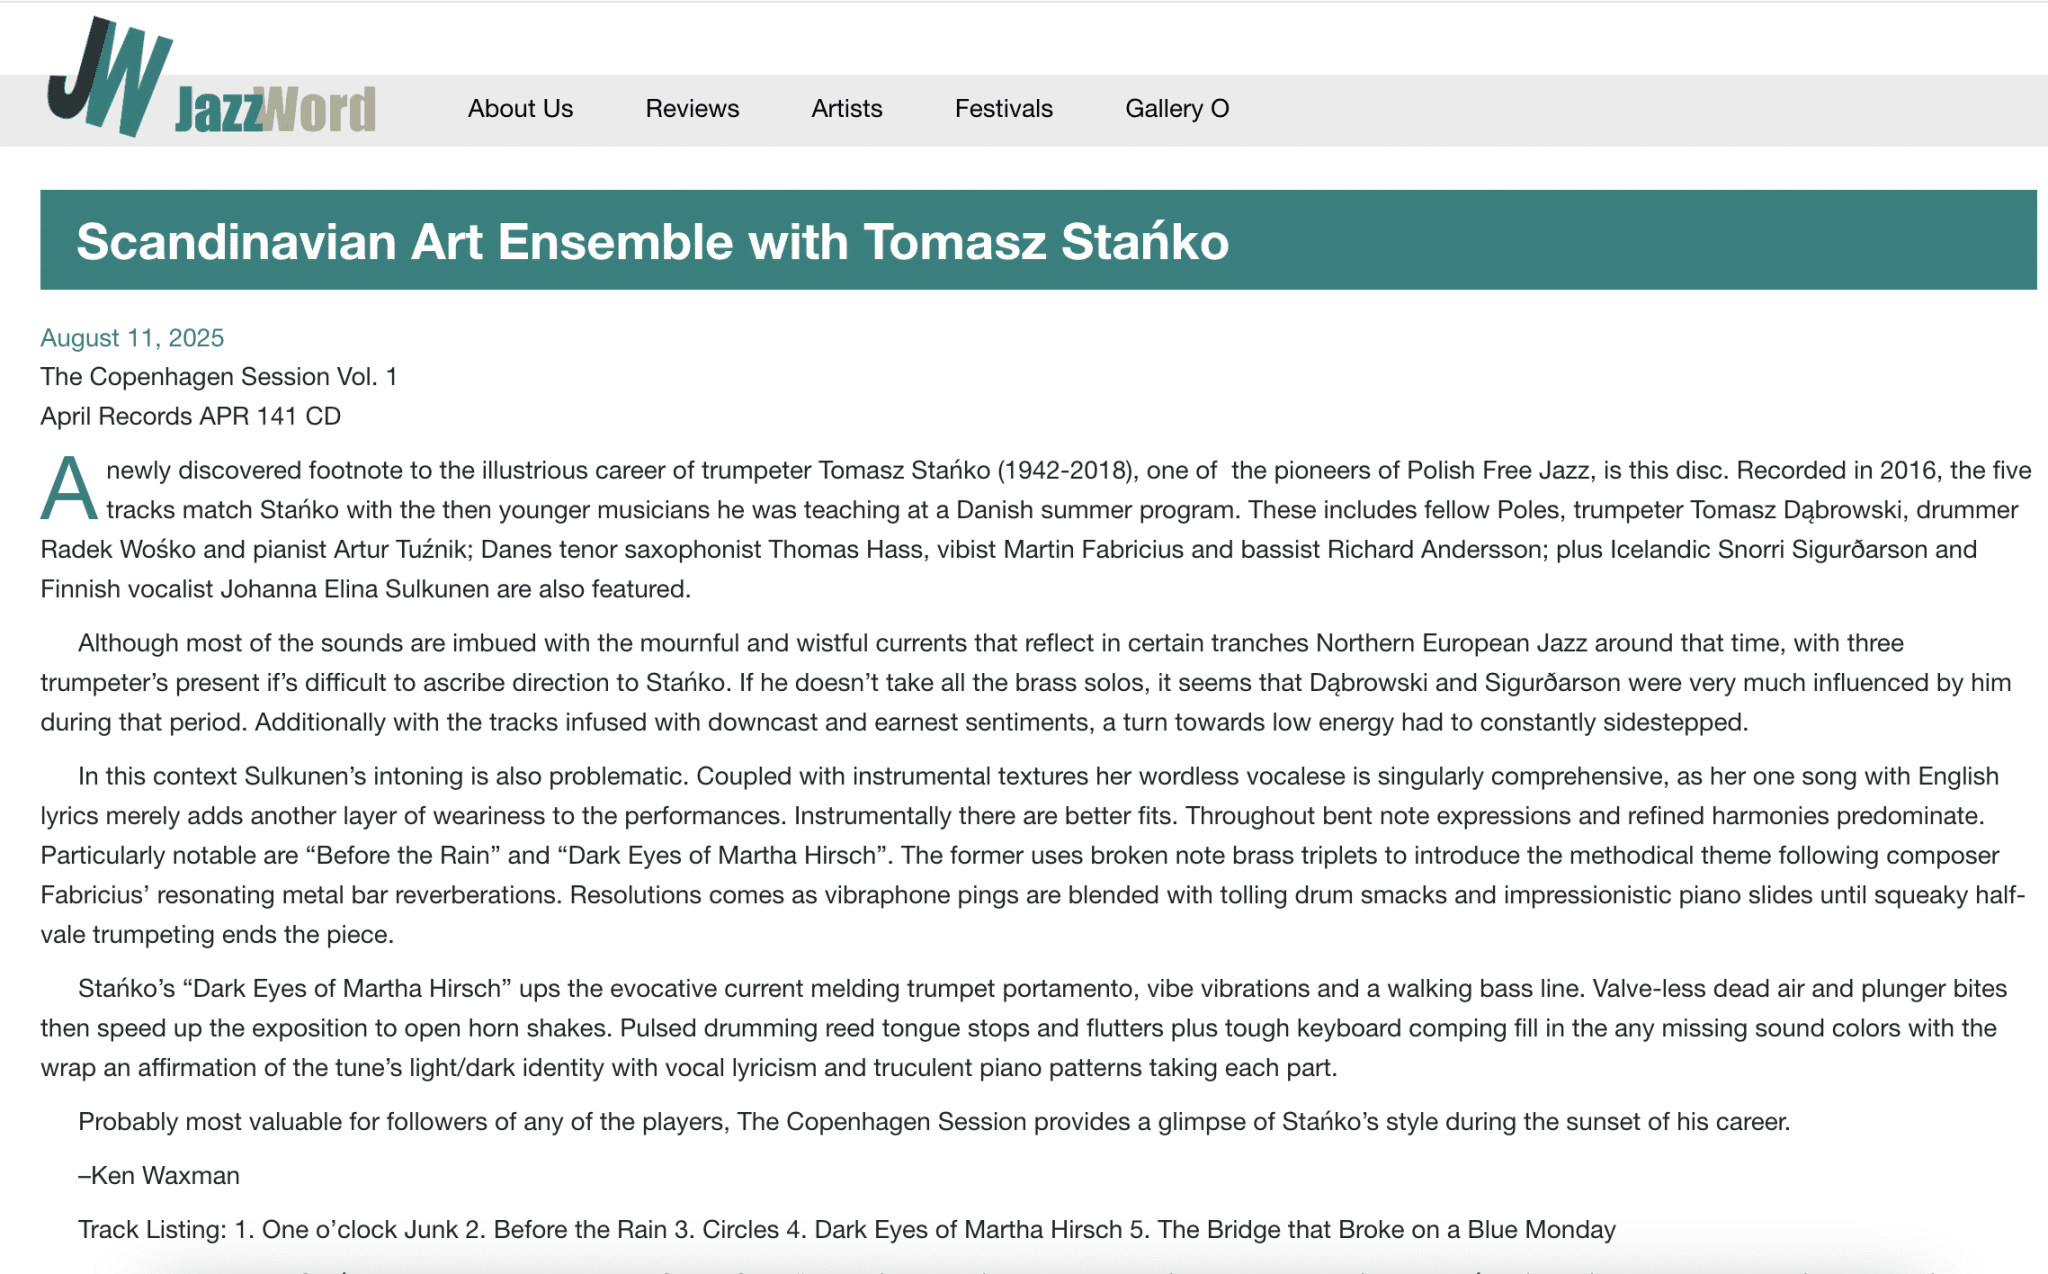This screenshot has width=2048, height=1274.
Task: Click the Scandinavian Art Ensemble article title
Action: 653,241
